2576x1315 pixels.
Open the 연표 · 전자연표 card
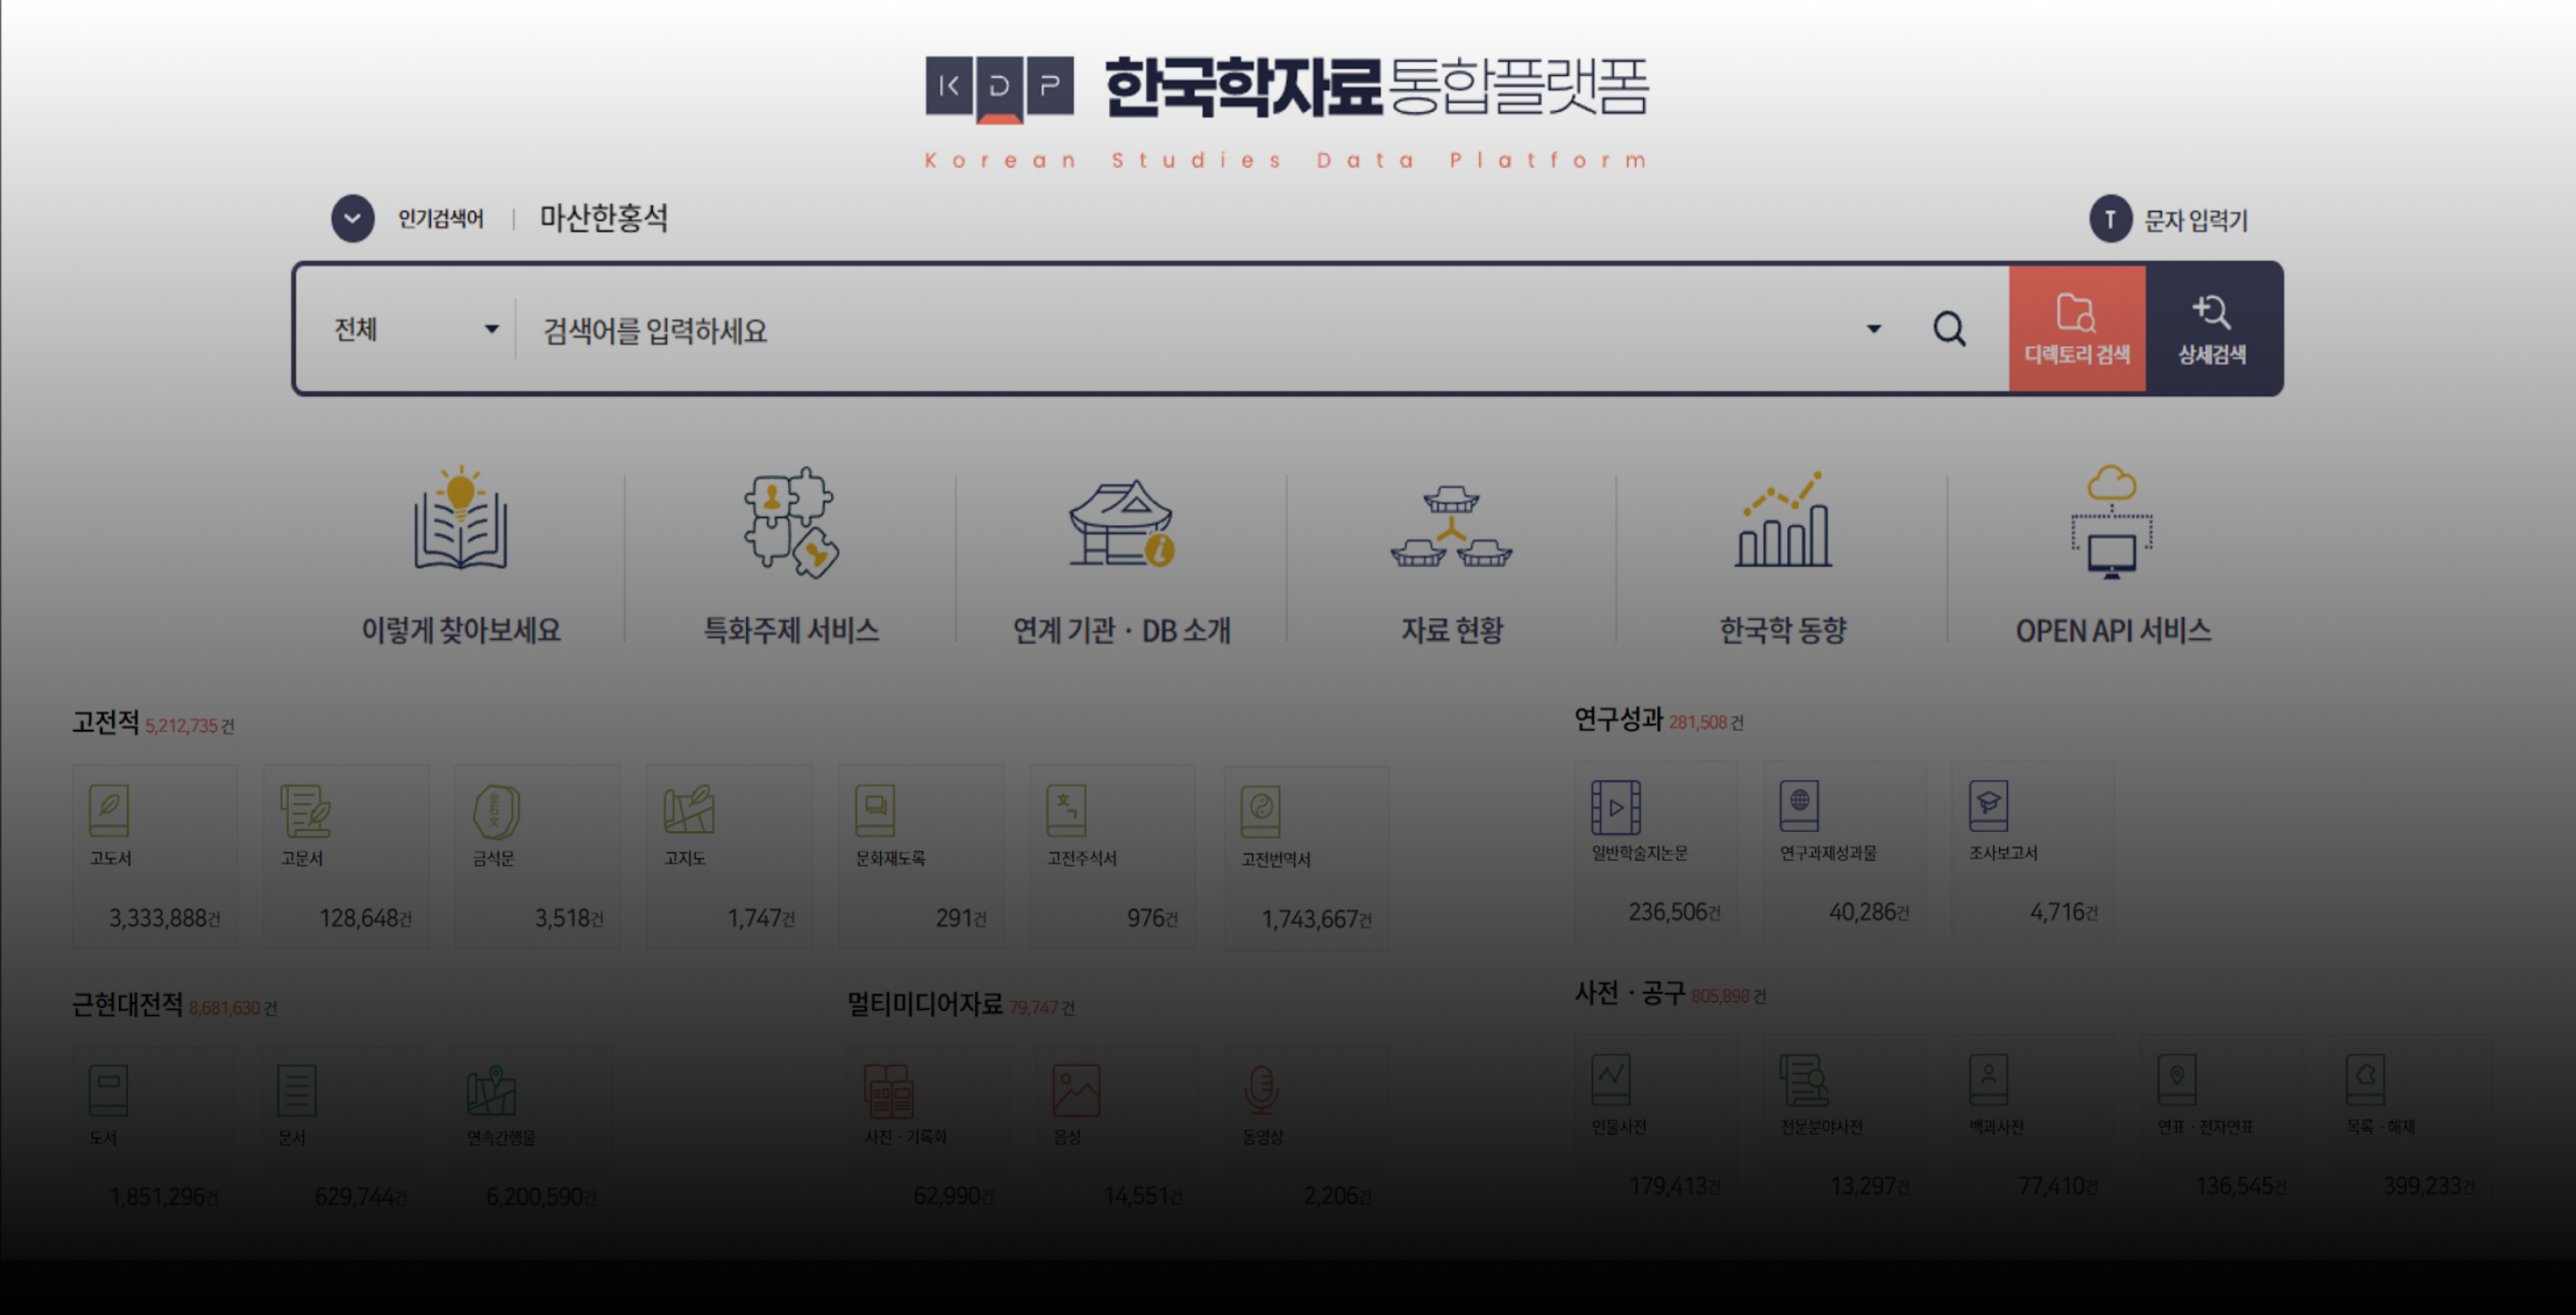tap(2222, 1125)
